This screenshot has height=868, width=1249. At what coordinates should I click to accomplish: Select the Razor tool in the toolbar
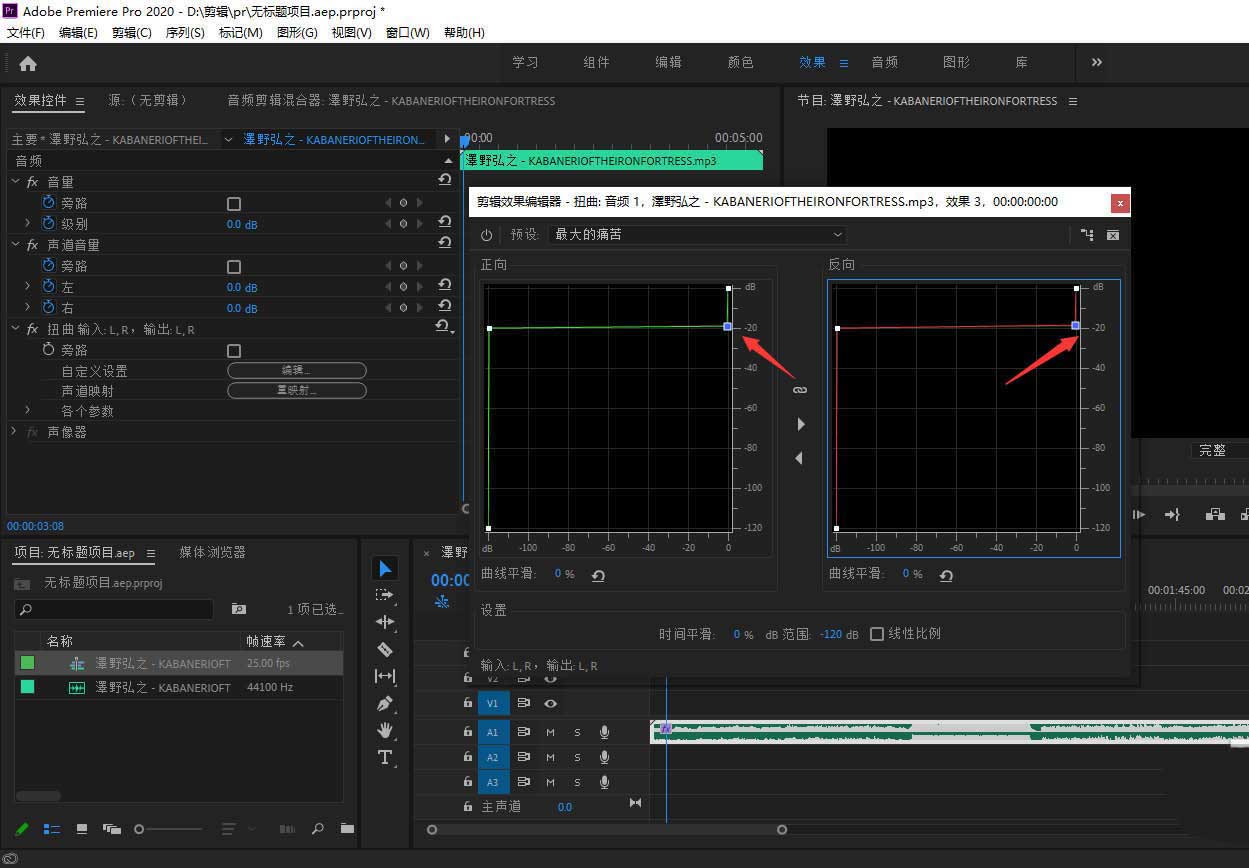point(385,649)
